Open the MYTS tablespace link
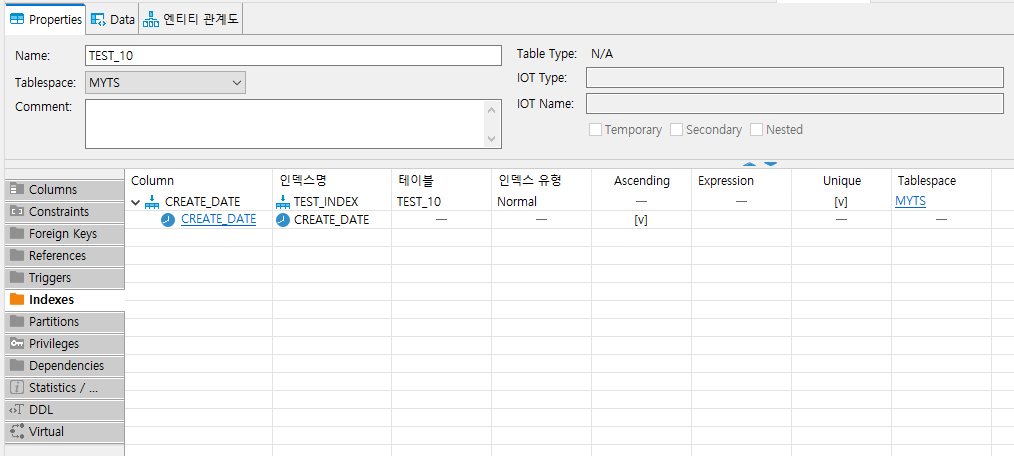The height and width of the screenshot is (456, 1014). coord(910,201)
